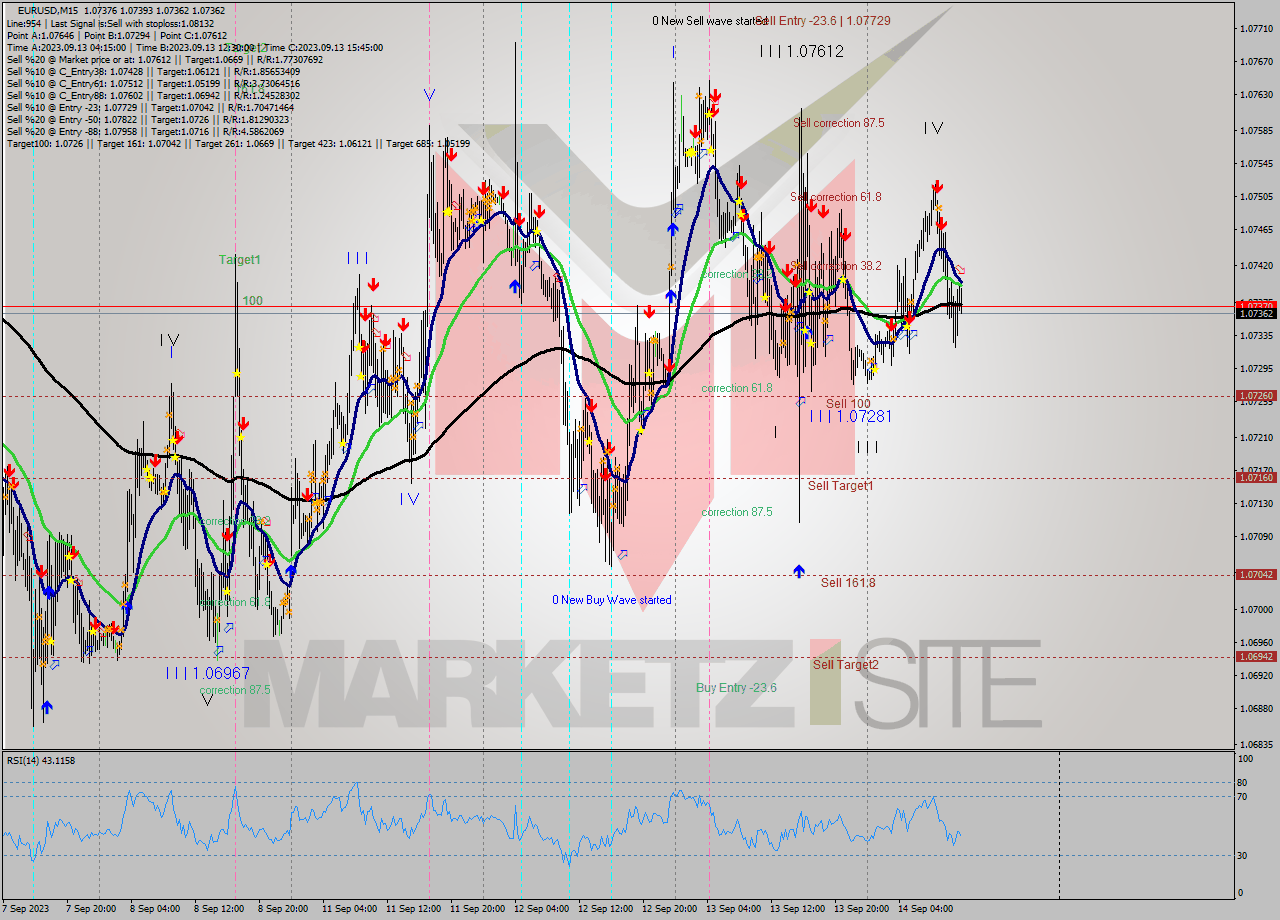Click the '8 Sep 12:00' time axis label

219,909
